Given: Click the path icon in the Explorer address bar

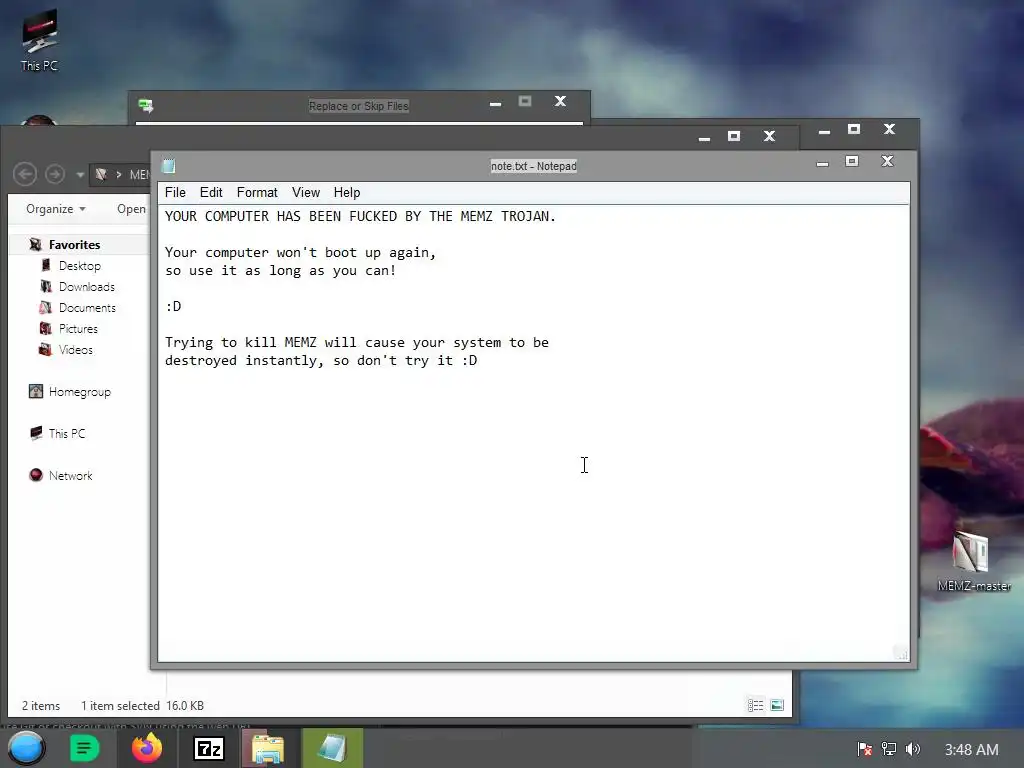Looking at the screenshot, I should click(101, 174).
